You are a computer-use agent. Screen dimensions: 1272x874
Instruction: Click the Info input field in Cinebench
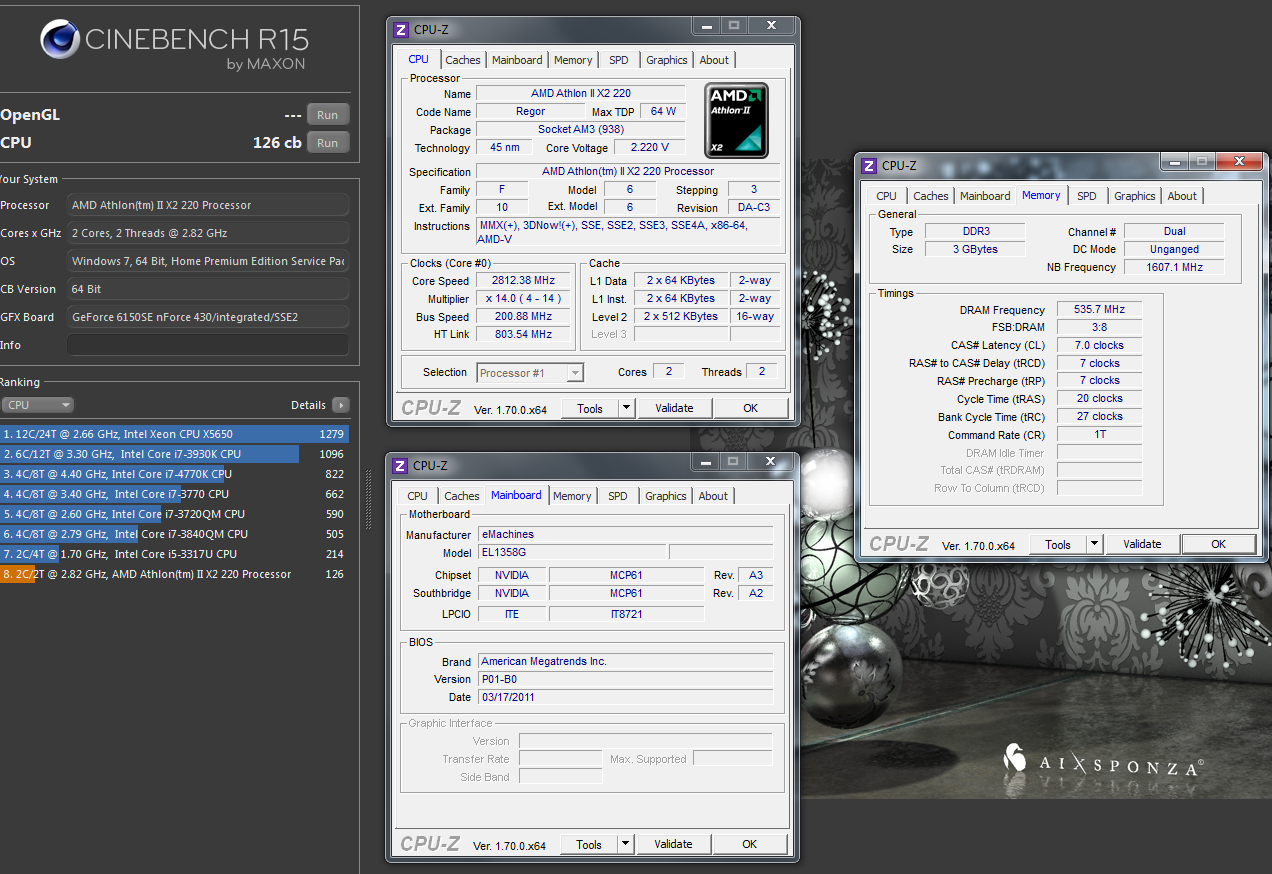[x=208, y=345]
